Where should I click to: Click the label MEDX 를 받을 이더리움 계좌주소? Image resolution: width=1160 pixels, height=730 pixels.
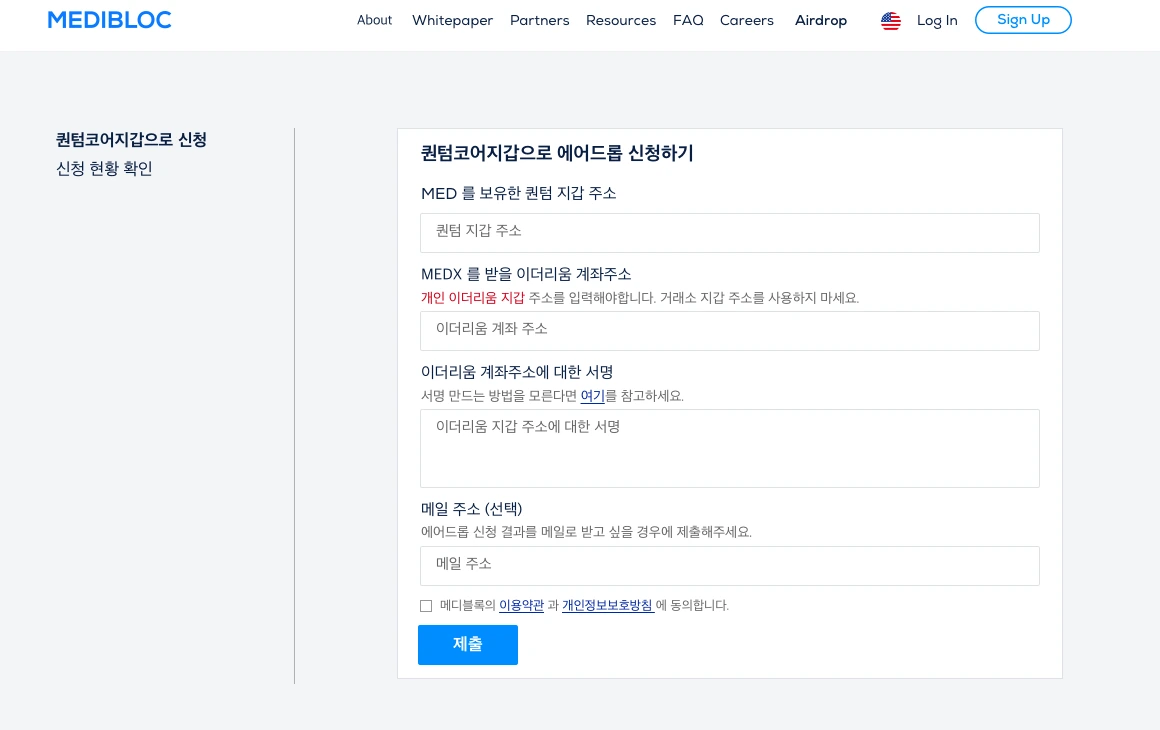526,274
